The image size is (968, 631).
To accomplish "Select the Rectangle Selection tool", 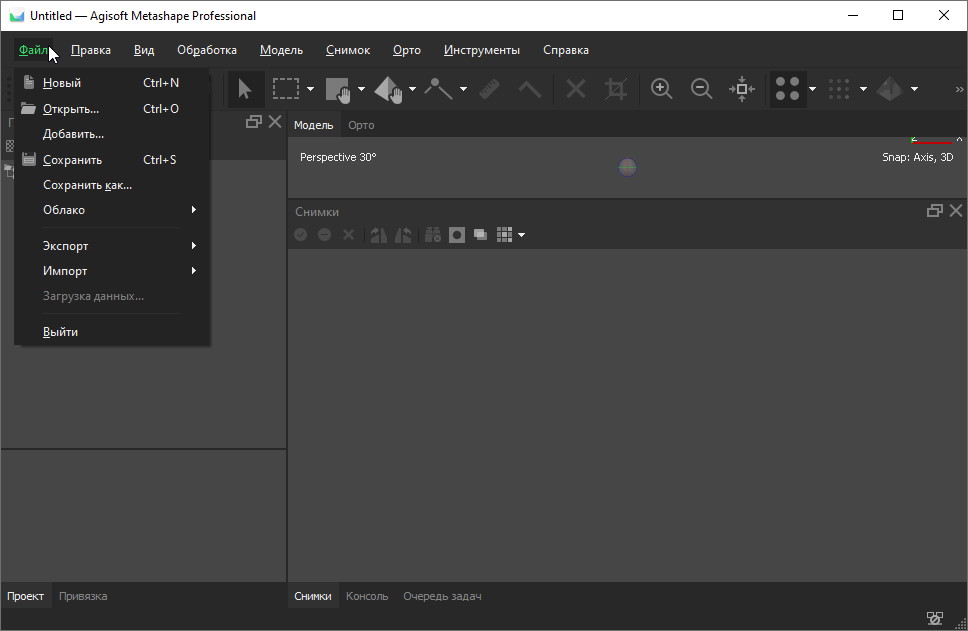I will click(x=286, y=89).
